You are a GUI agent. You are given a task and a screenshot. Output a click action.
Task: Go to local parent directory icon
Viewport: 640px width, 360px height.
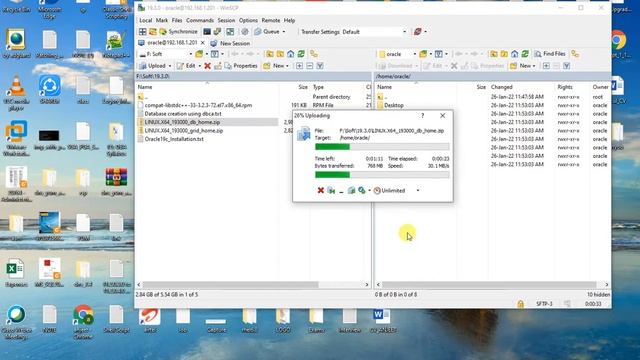269,54
